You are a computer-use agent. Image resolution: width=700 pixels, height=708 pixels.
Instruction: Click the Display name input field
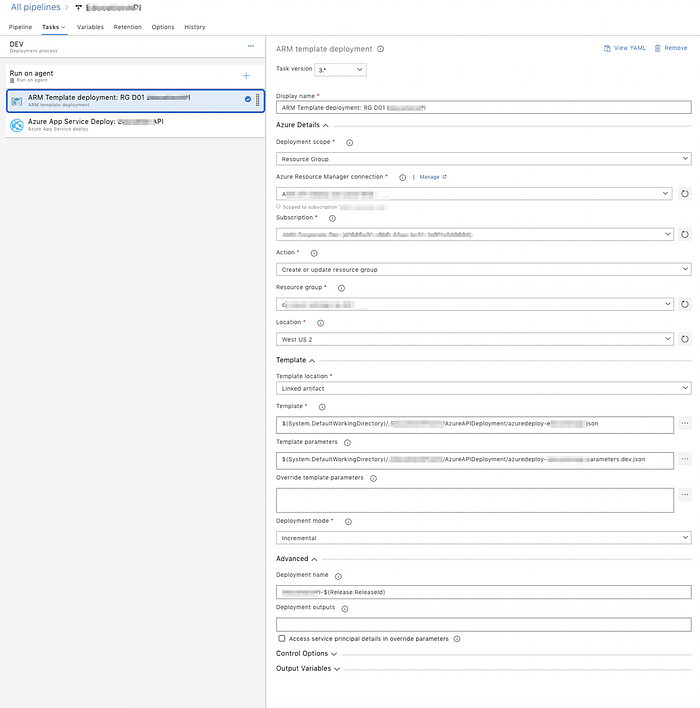(483, 107)
